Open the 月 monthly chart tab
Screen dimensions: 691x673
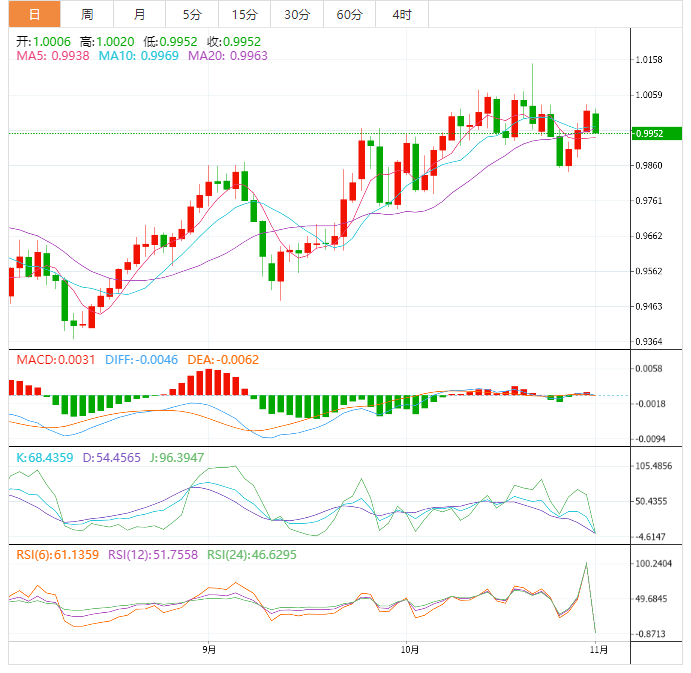click(139, 14)
